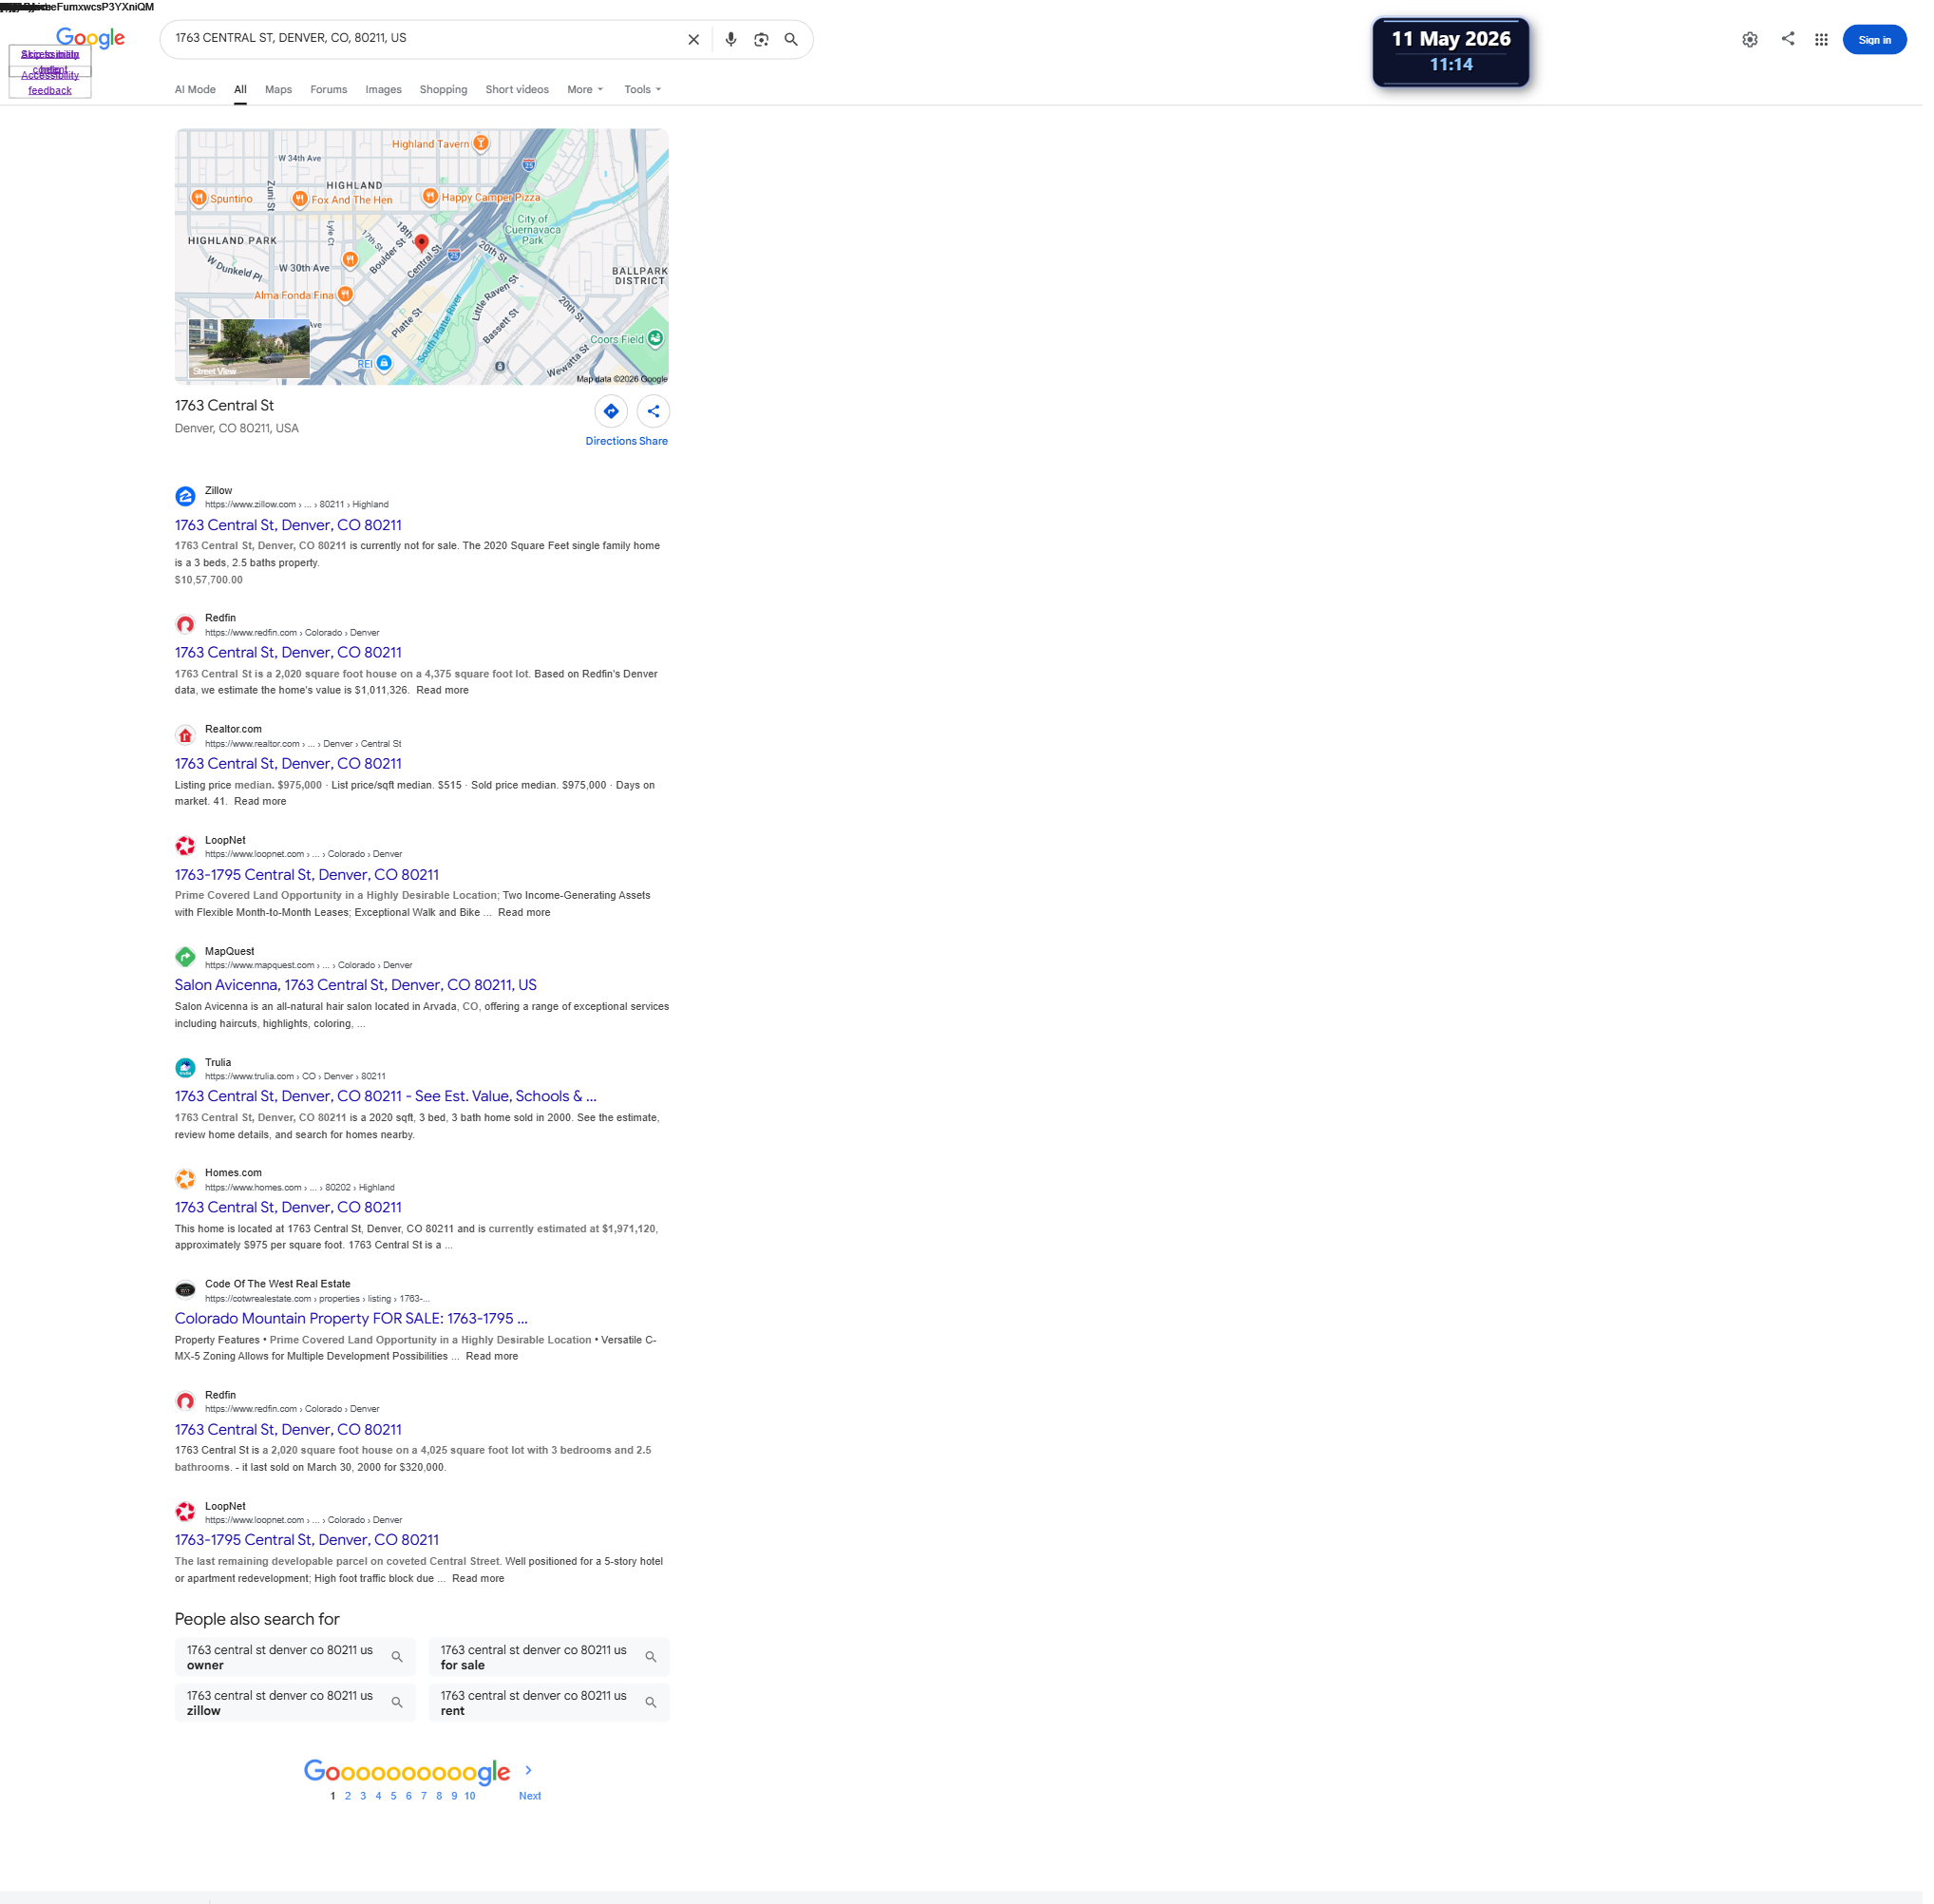Click the Coors Field map marker
Image resolution: width=1934 pixels, height=1904 pixels.
tap(655, 338)
